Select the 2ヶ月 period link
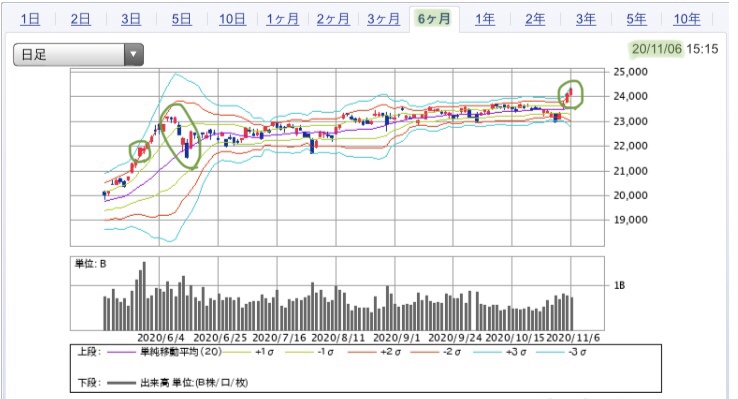 333,19
